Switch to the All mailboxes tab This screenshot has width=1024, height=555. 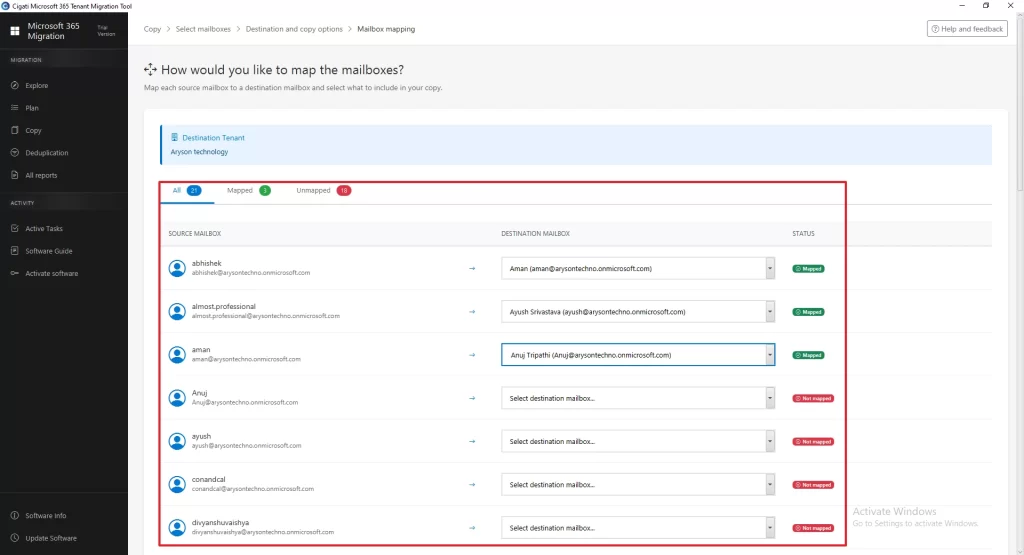(x=187, y=191)
